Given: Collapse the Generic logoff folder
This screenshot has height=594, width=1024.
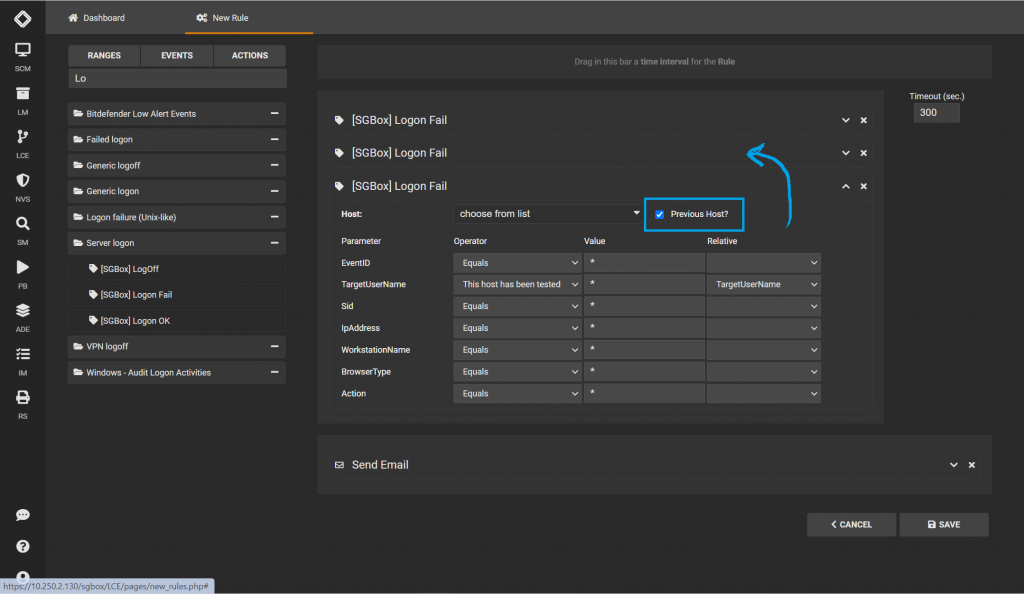Looking at the screenshot, I should (x=274, y=165).
